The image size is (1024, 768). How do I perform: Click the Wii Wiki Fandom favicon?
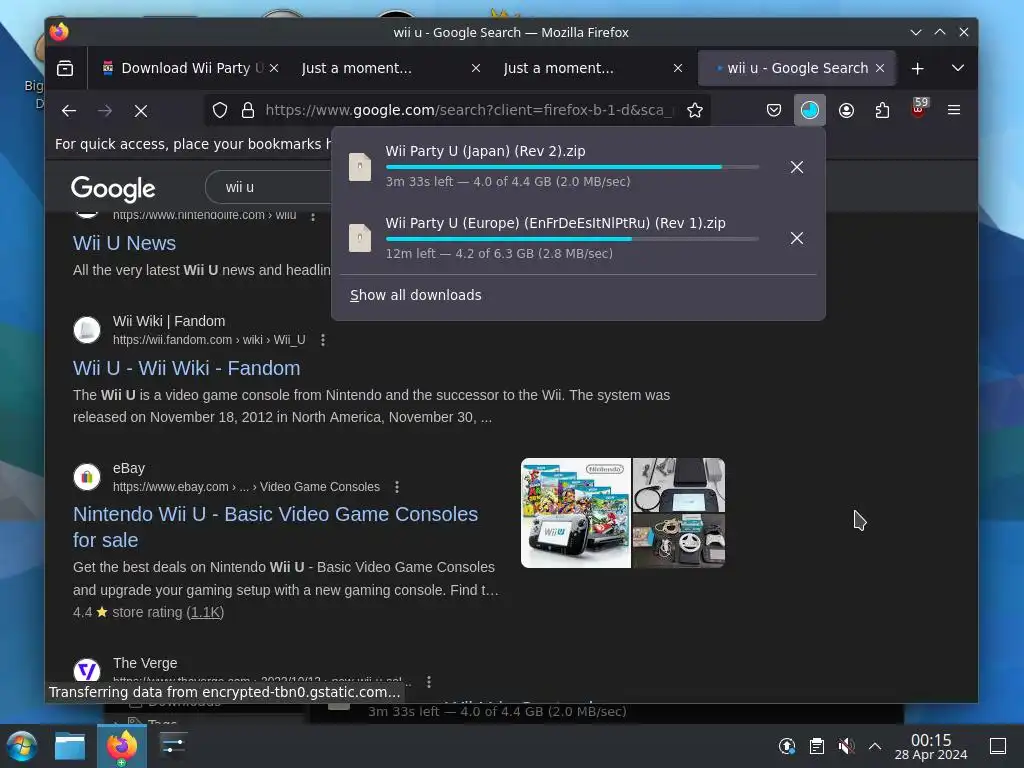pos(87,330)
